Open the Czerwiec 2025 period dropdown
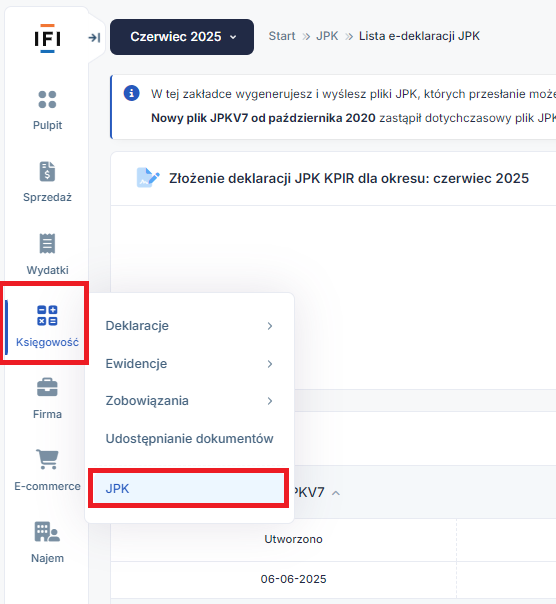The image size is (556, 604). pos(182,37)
